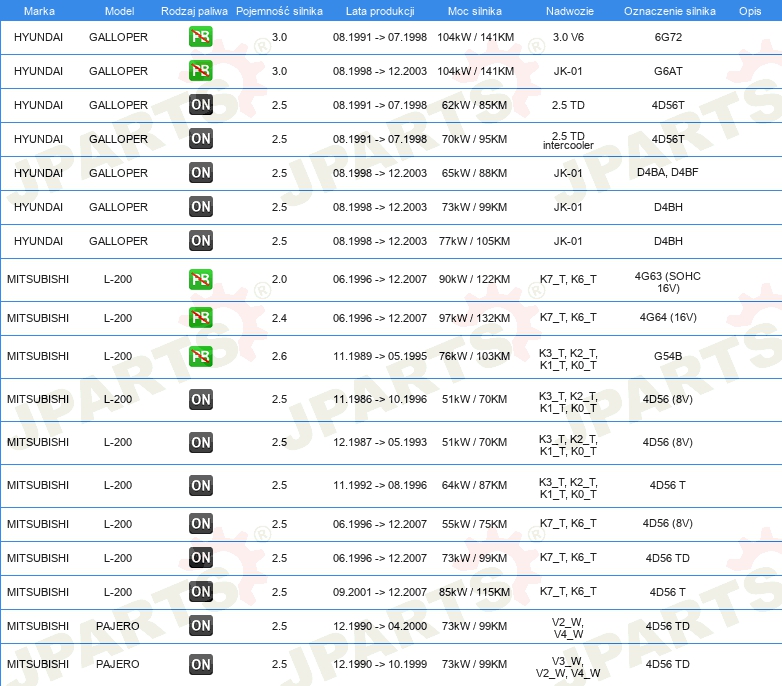
Task: Click diesel ON icon for 85kW L-200
Action: click(x=200, y=592)
